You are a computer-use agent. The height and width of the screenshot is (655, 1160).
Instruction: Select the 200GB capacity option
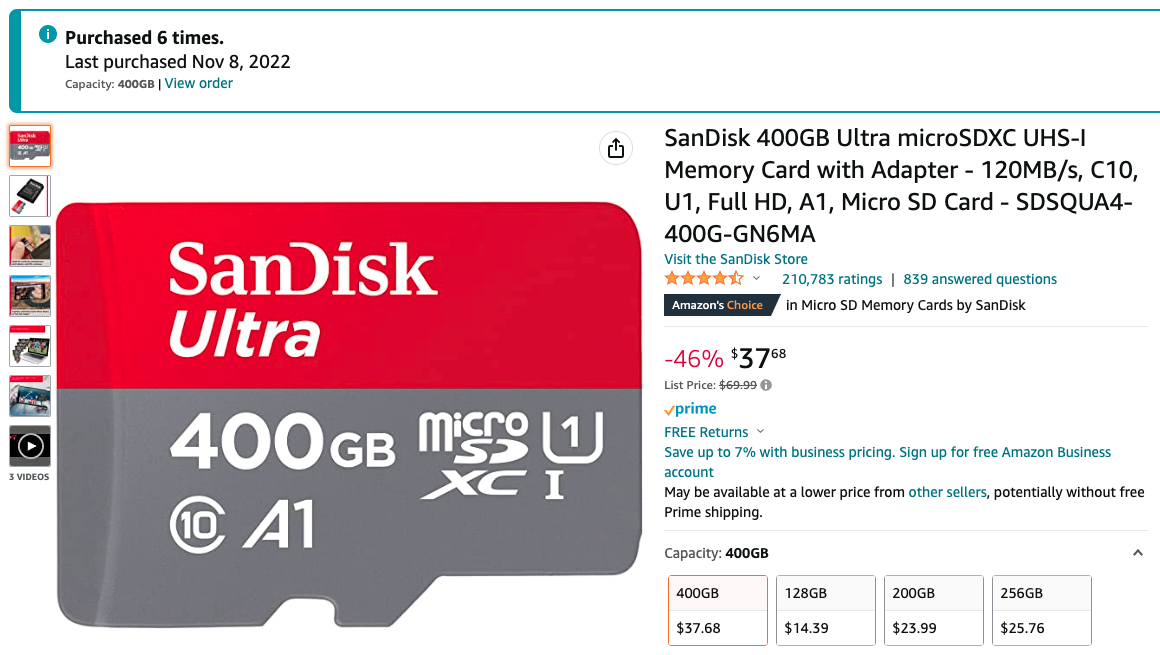coord(934,611)
